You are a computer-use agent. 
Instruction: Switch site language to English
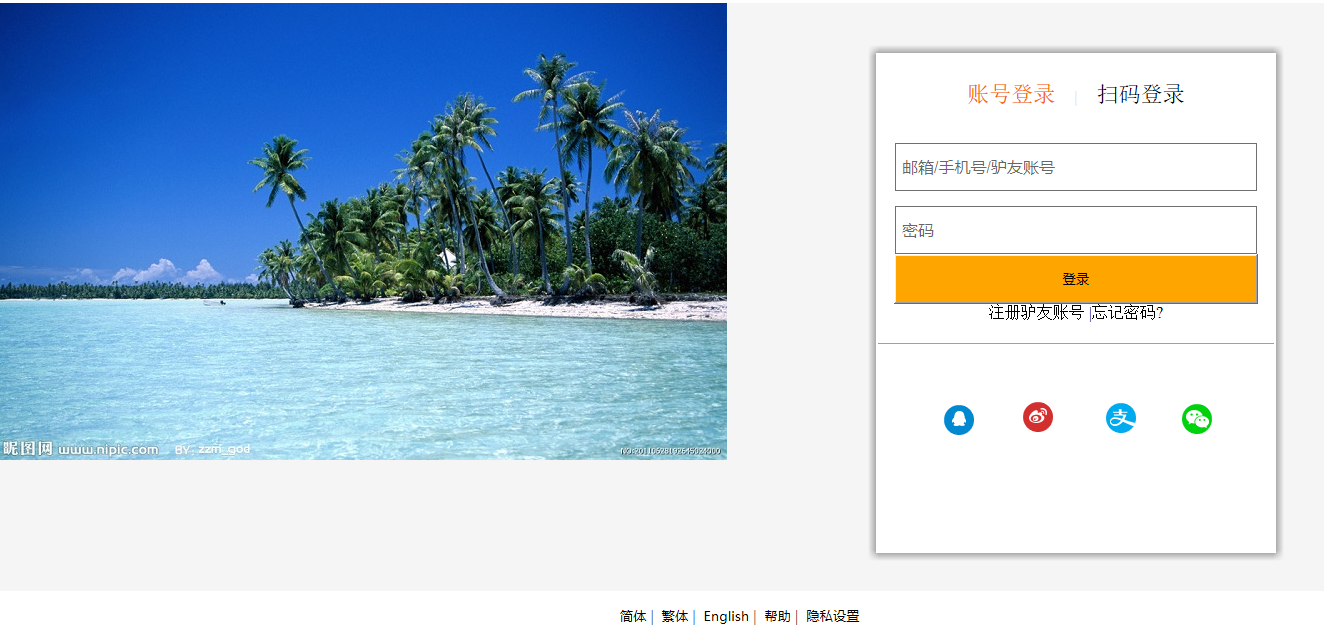pos(726,616)
